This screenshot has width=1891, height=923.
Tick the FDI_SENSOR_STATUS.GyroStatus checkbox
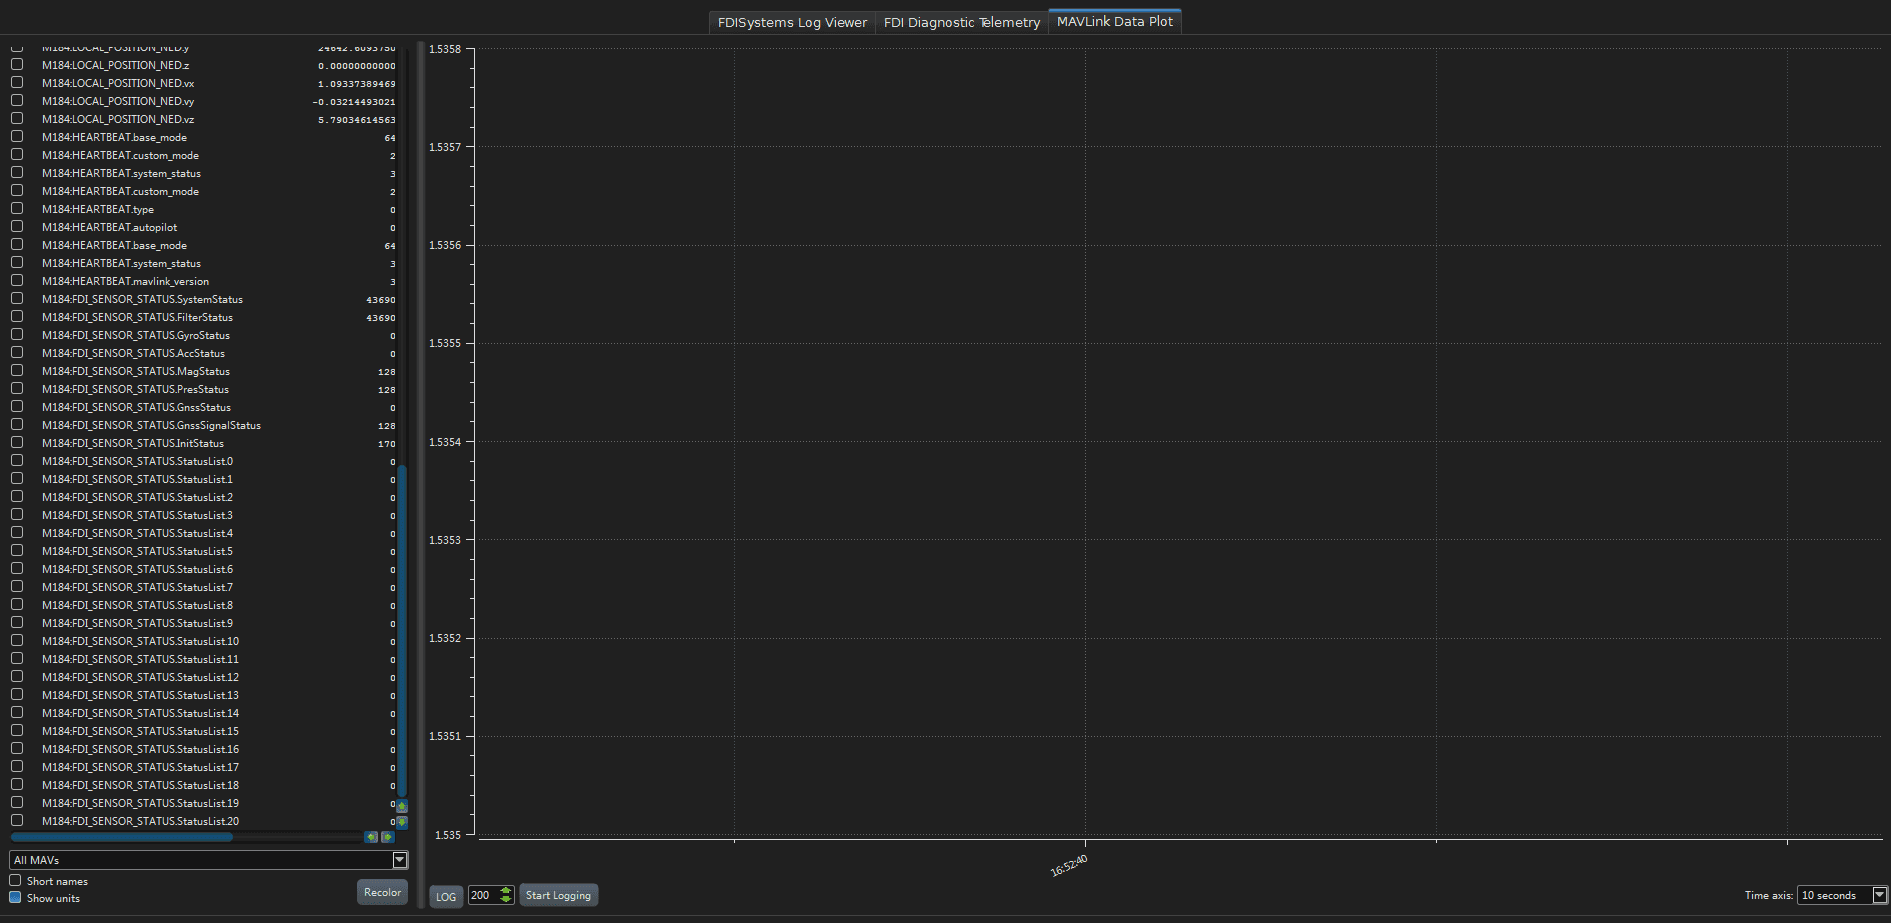point(17,335)
